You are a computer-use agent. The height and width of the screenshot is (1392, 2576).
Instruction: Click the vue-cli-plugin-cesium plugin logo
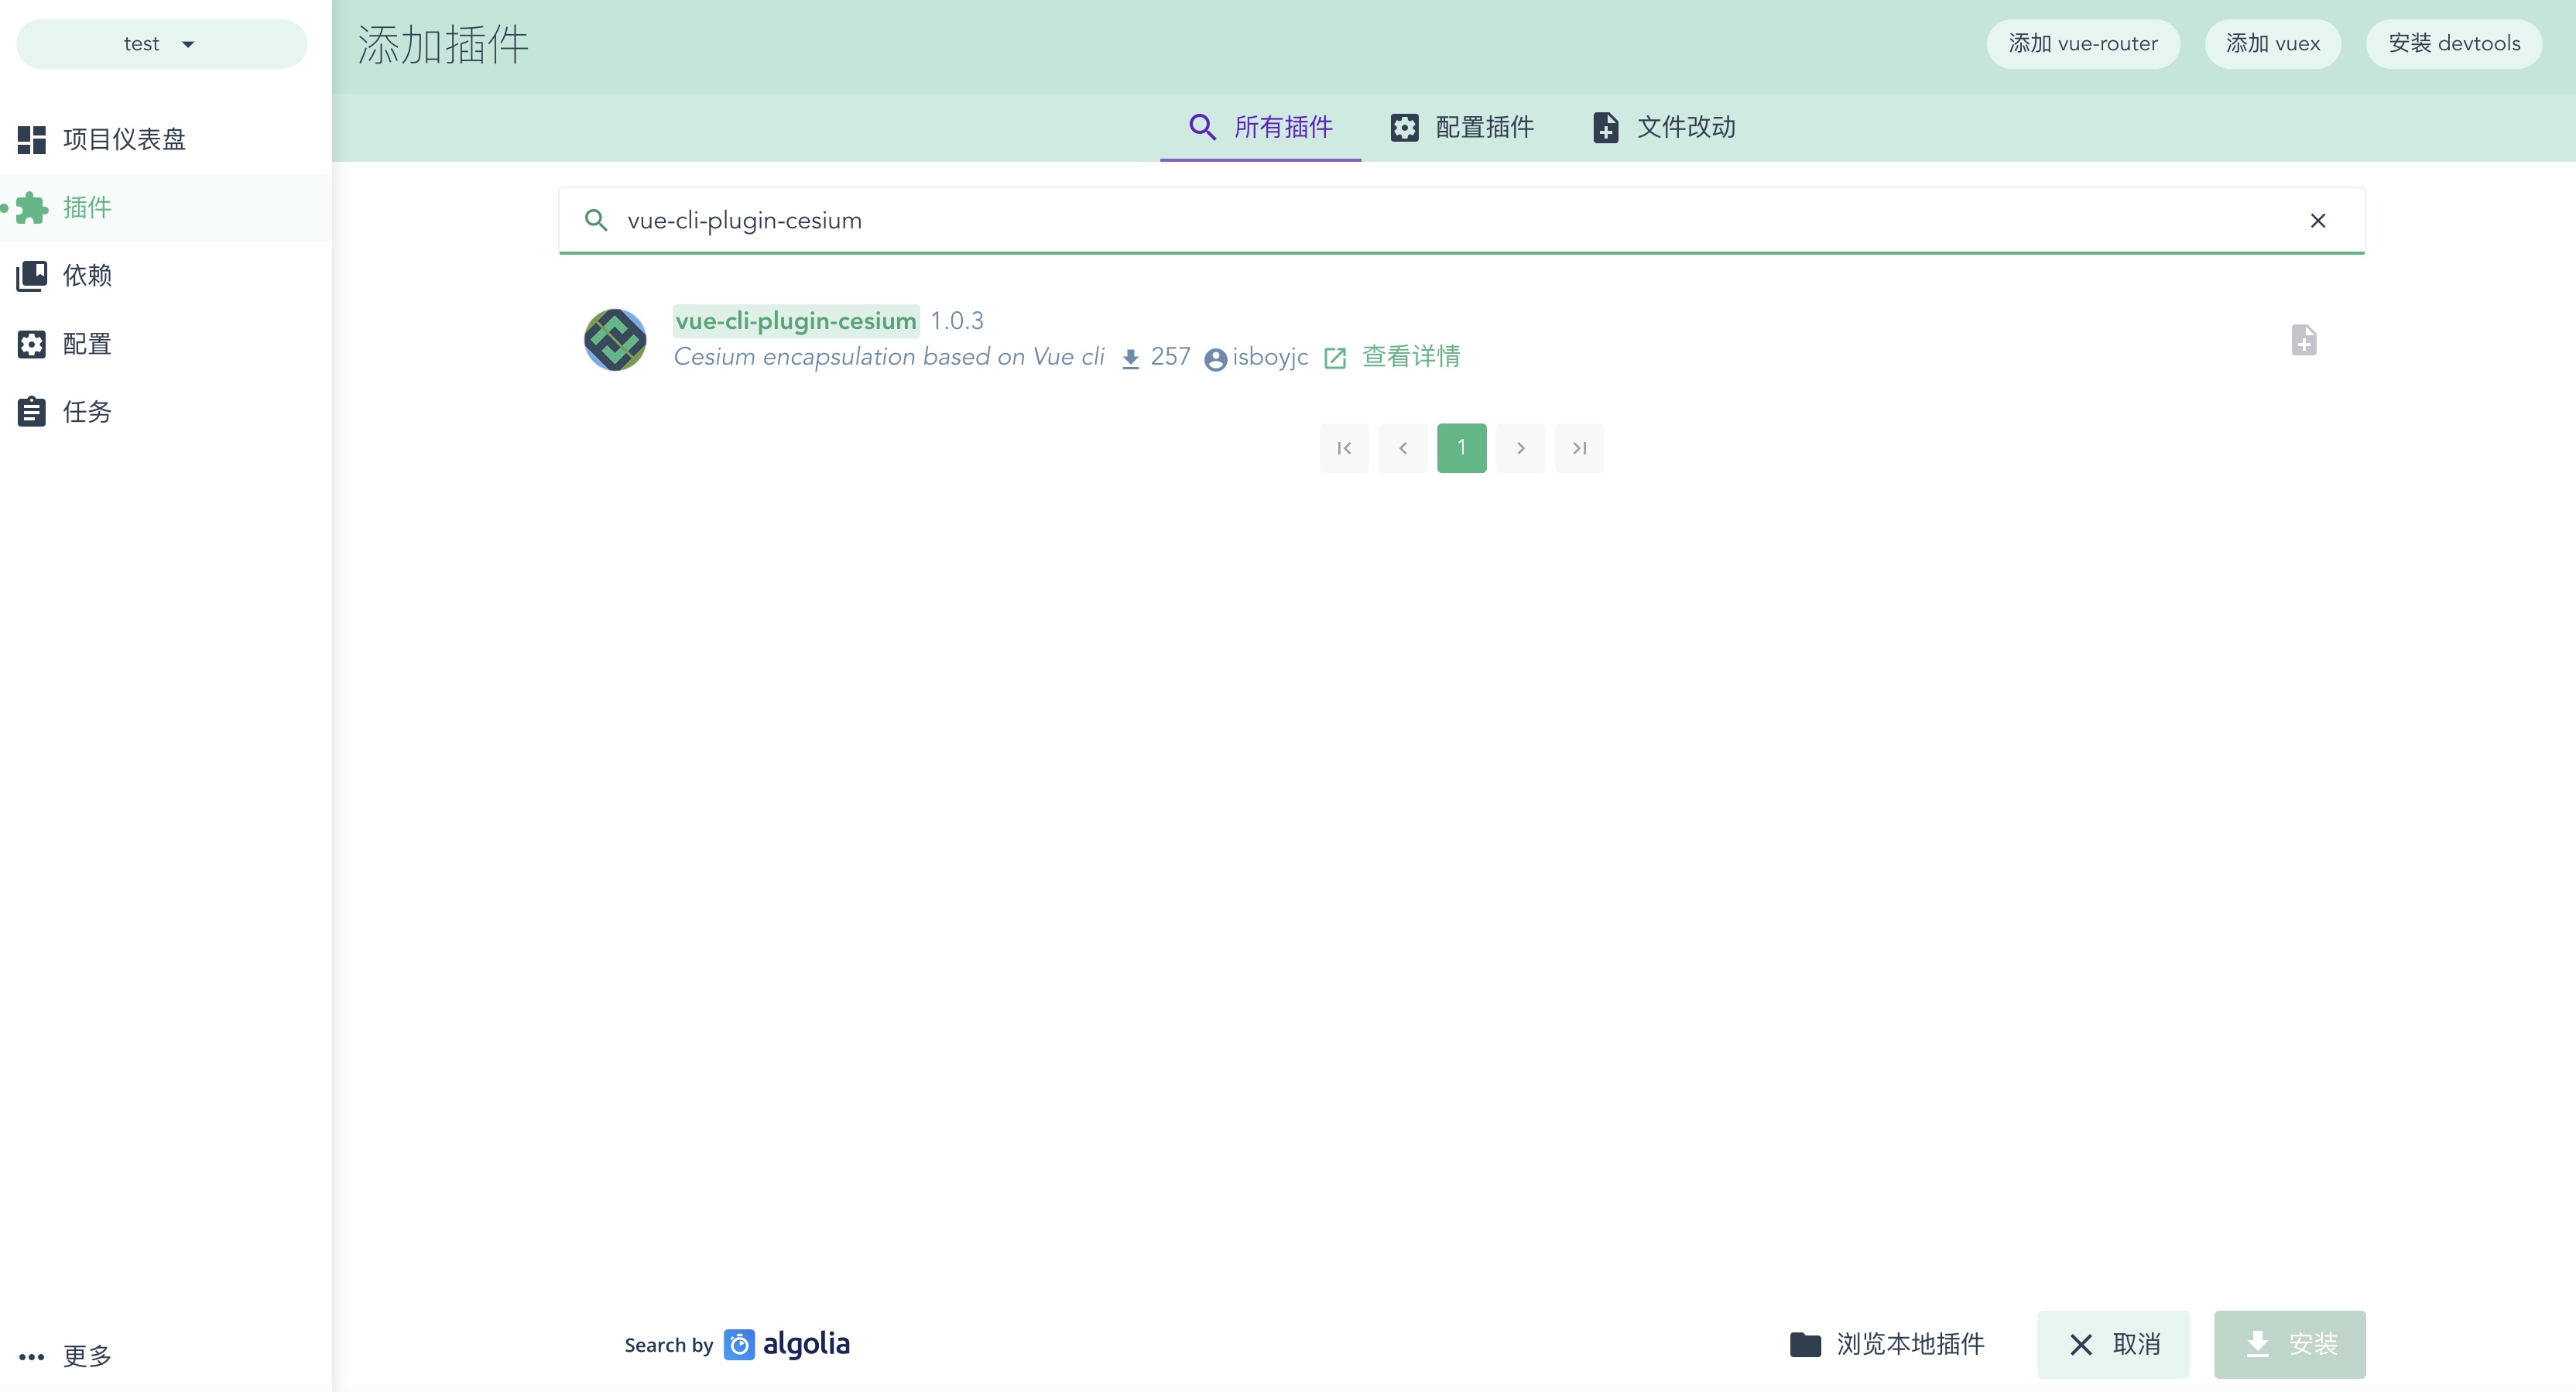point(615,339)
